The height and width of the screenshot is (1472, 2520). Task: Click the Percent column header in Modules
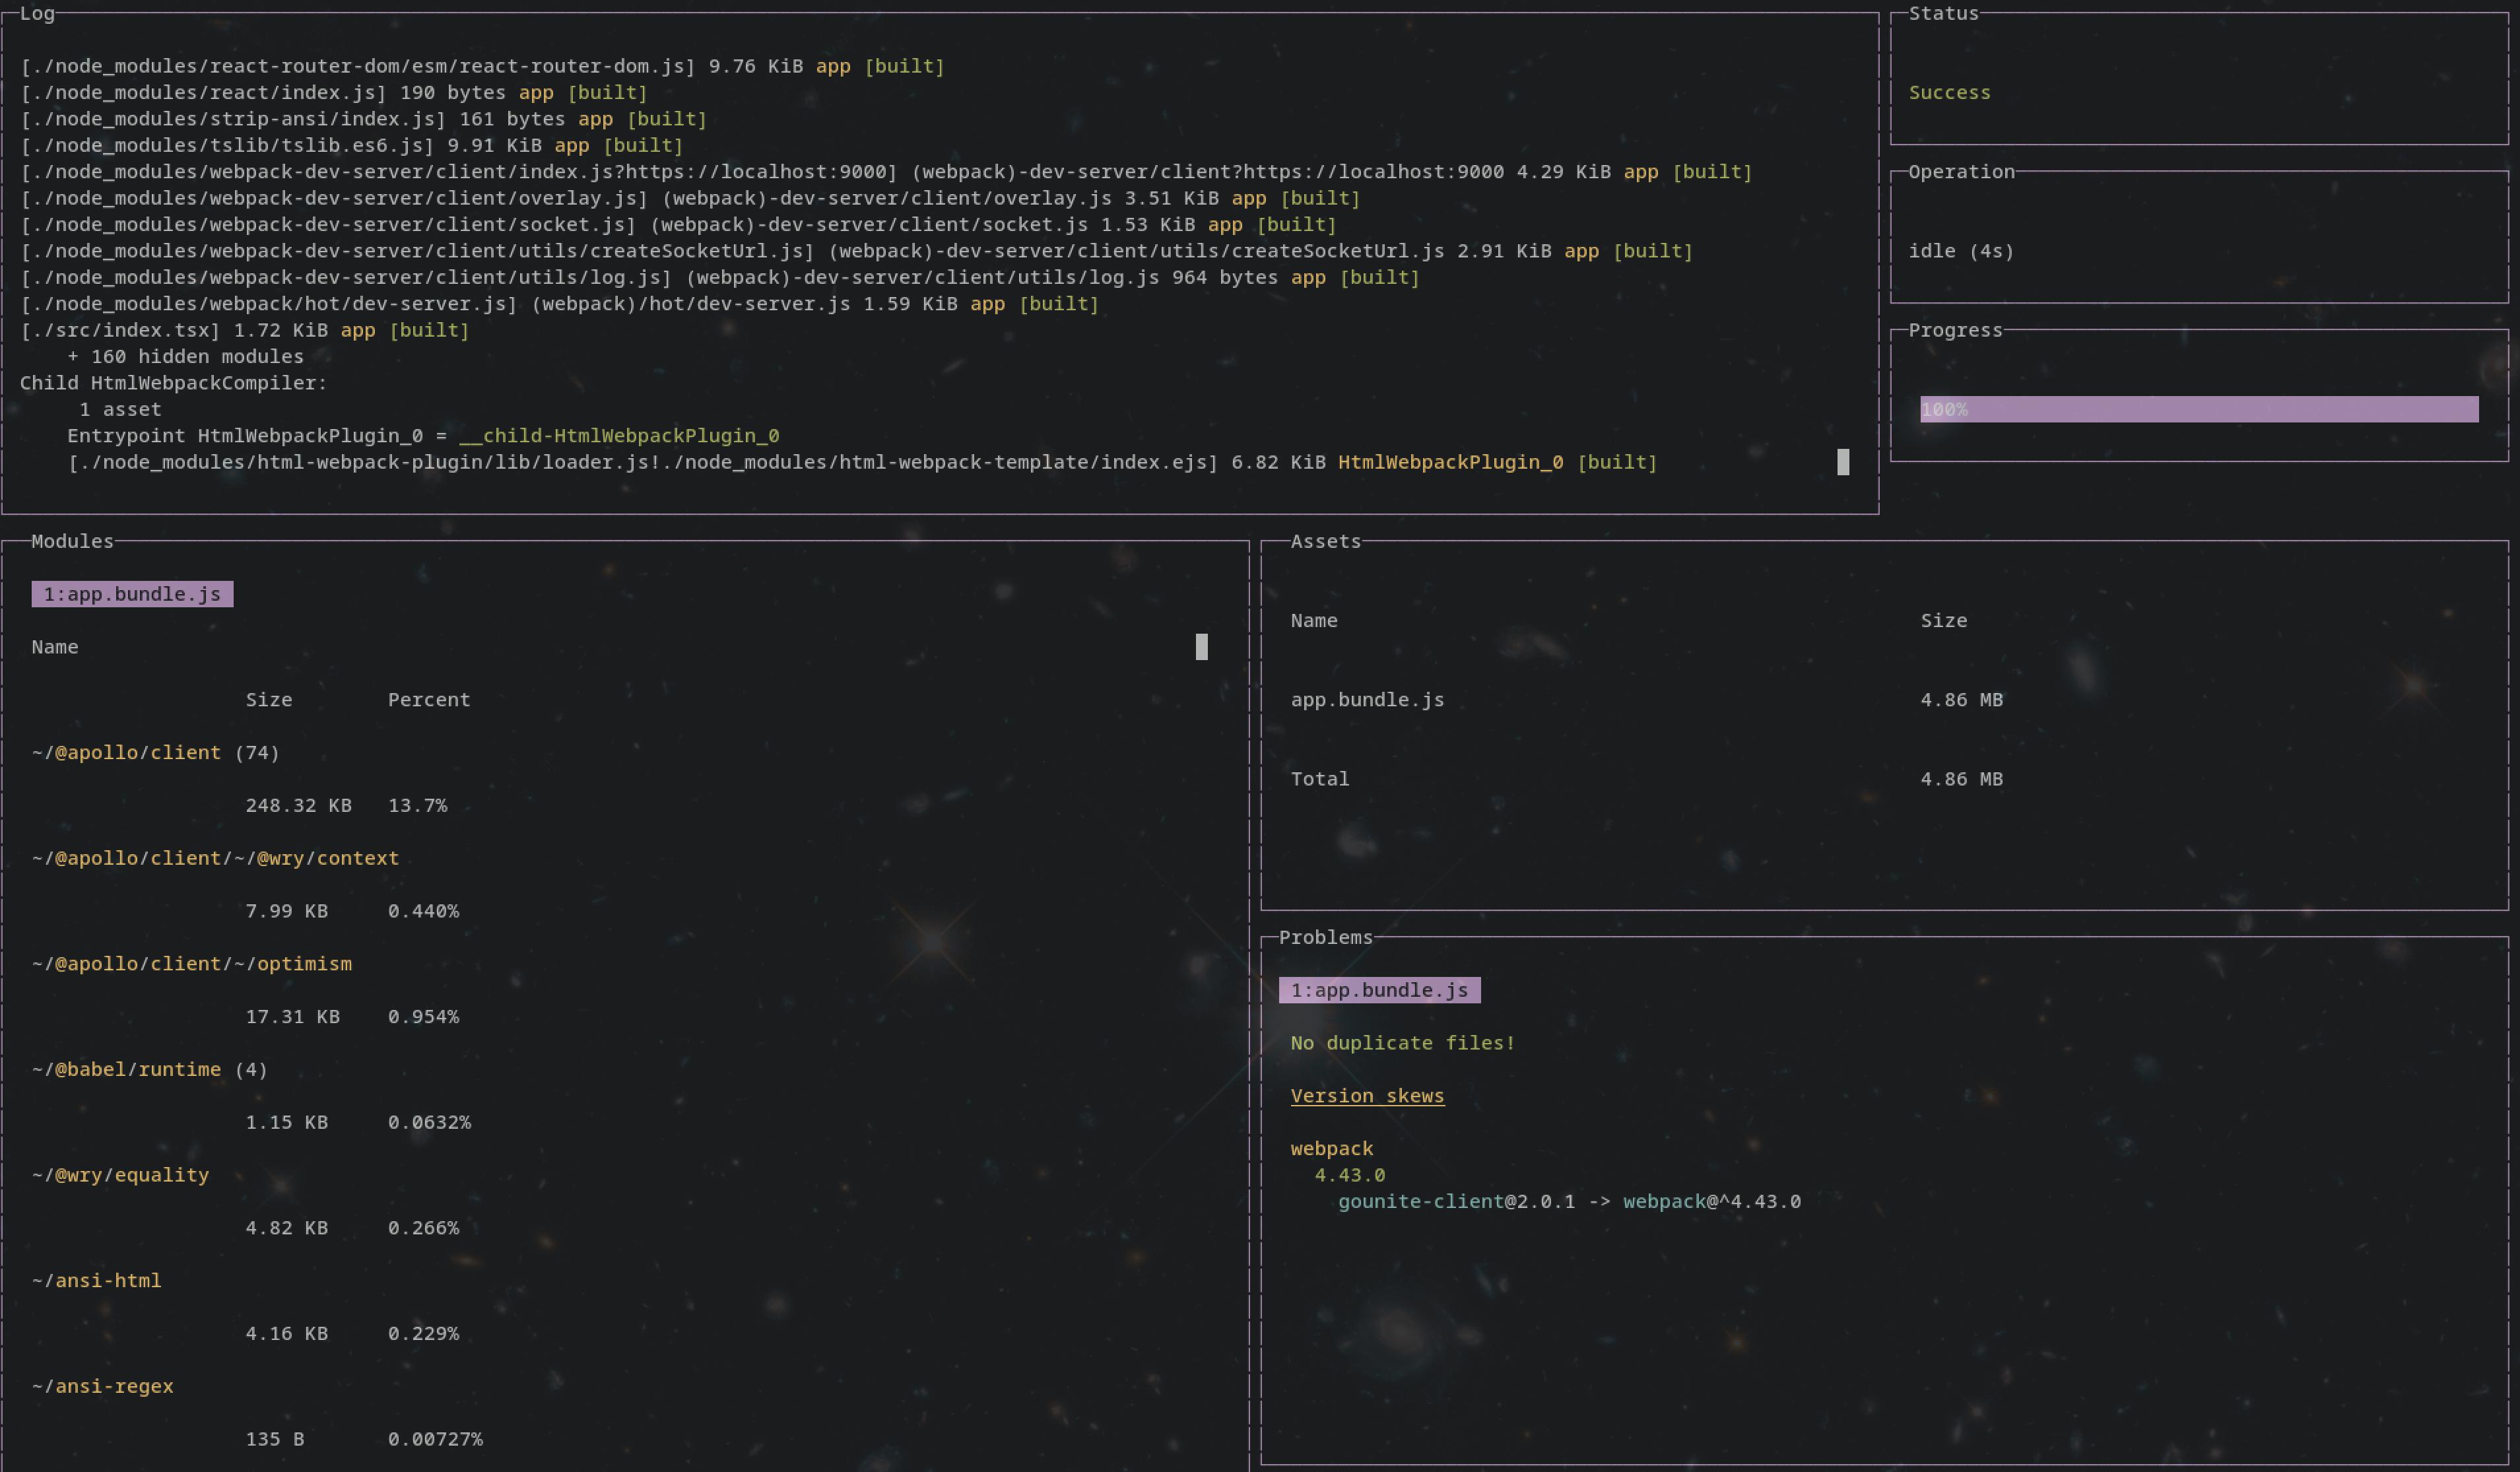pyautogui.click(x=428, y=700)
